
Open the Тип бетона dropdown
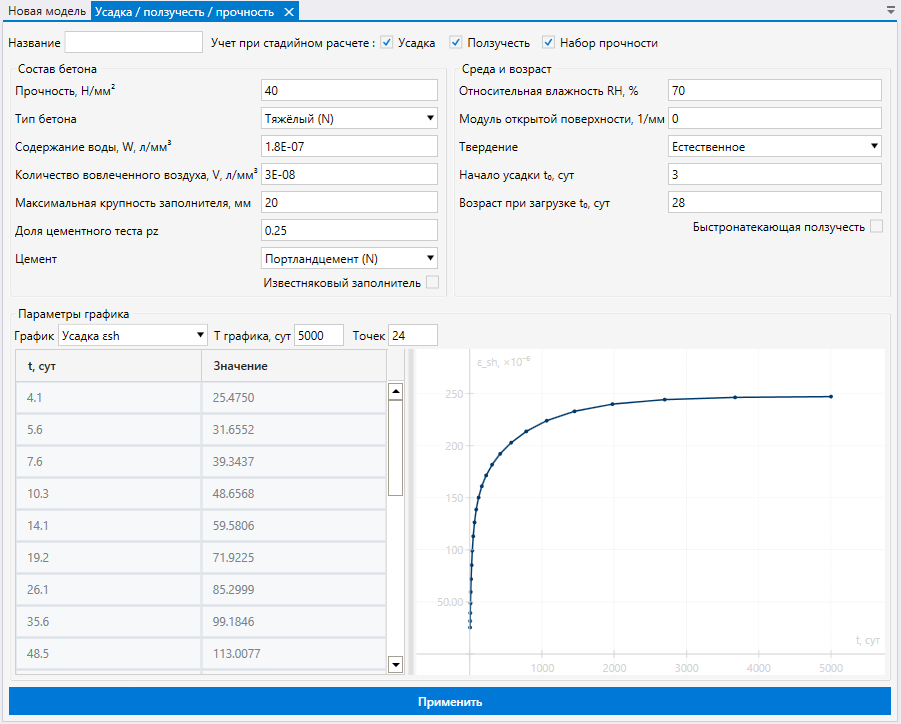(x=349, y=118)
